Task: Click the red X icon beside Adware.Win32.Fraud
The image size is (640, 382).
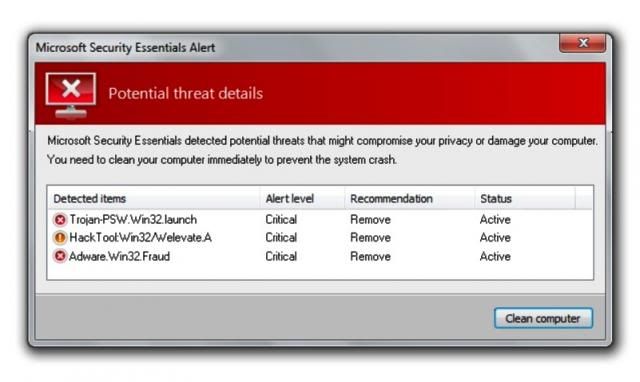Action: tap(60, 256)
